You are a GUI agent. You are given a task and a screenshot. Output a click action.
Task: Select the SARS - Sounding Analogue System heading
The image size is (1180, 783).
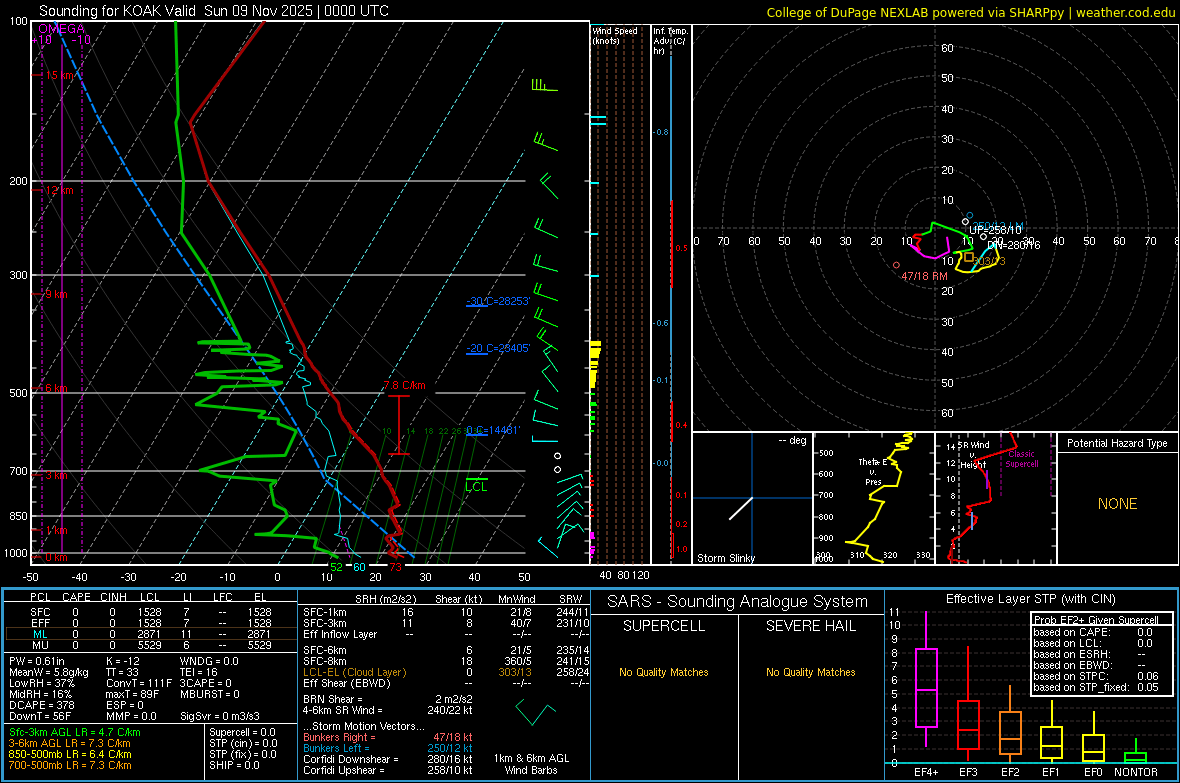tap(737, 602)
